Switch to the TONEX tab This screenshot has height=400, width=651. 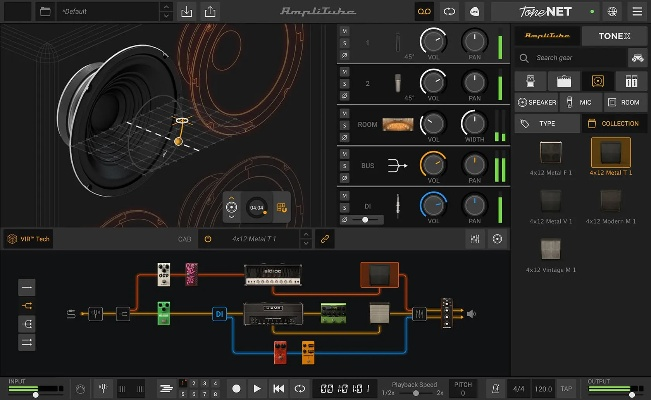[x=614, y=36]
